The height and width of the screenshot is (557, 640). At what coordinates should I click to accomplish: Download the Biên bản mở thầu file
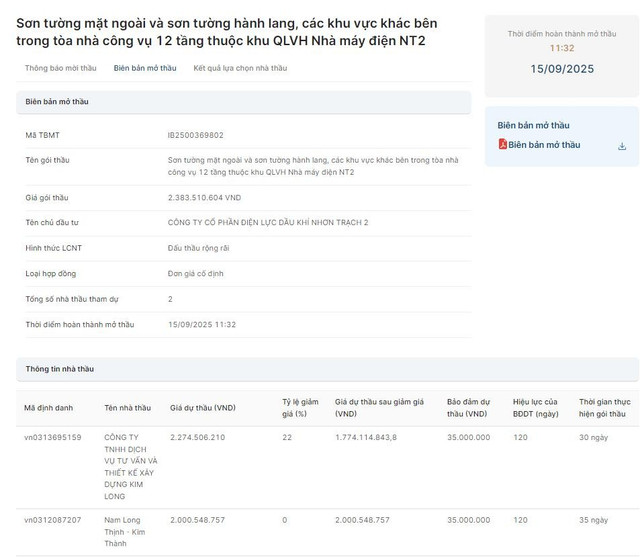tap(622, 146)
